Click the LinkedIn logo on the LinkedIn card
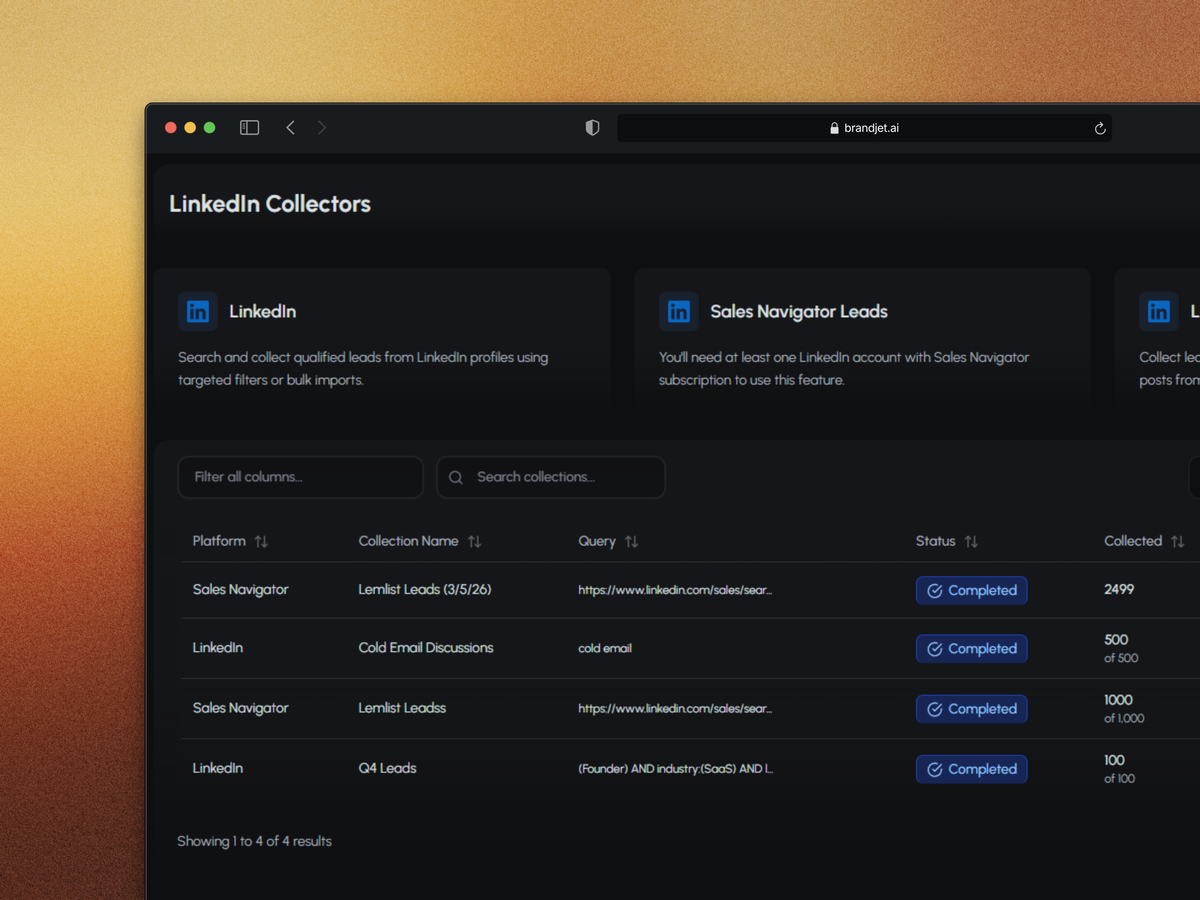 [x=197, y=311]
